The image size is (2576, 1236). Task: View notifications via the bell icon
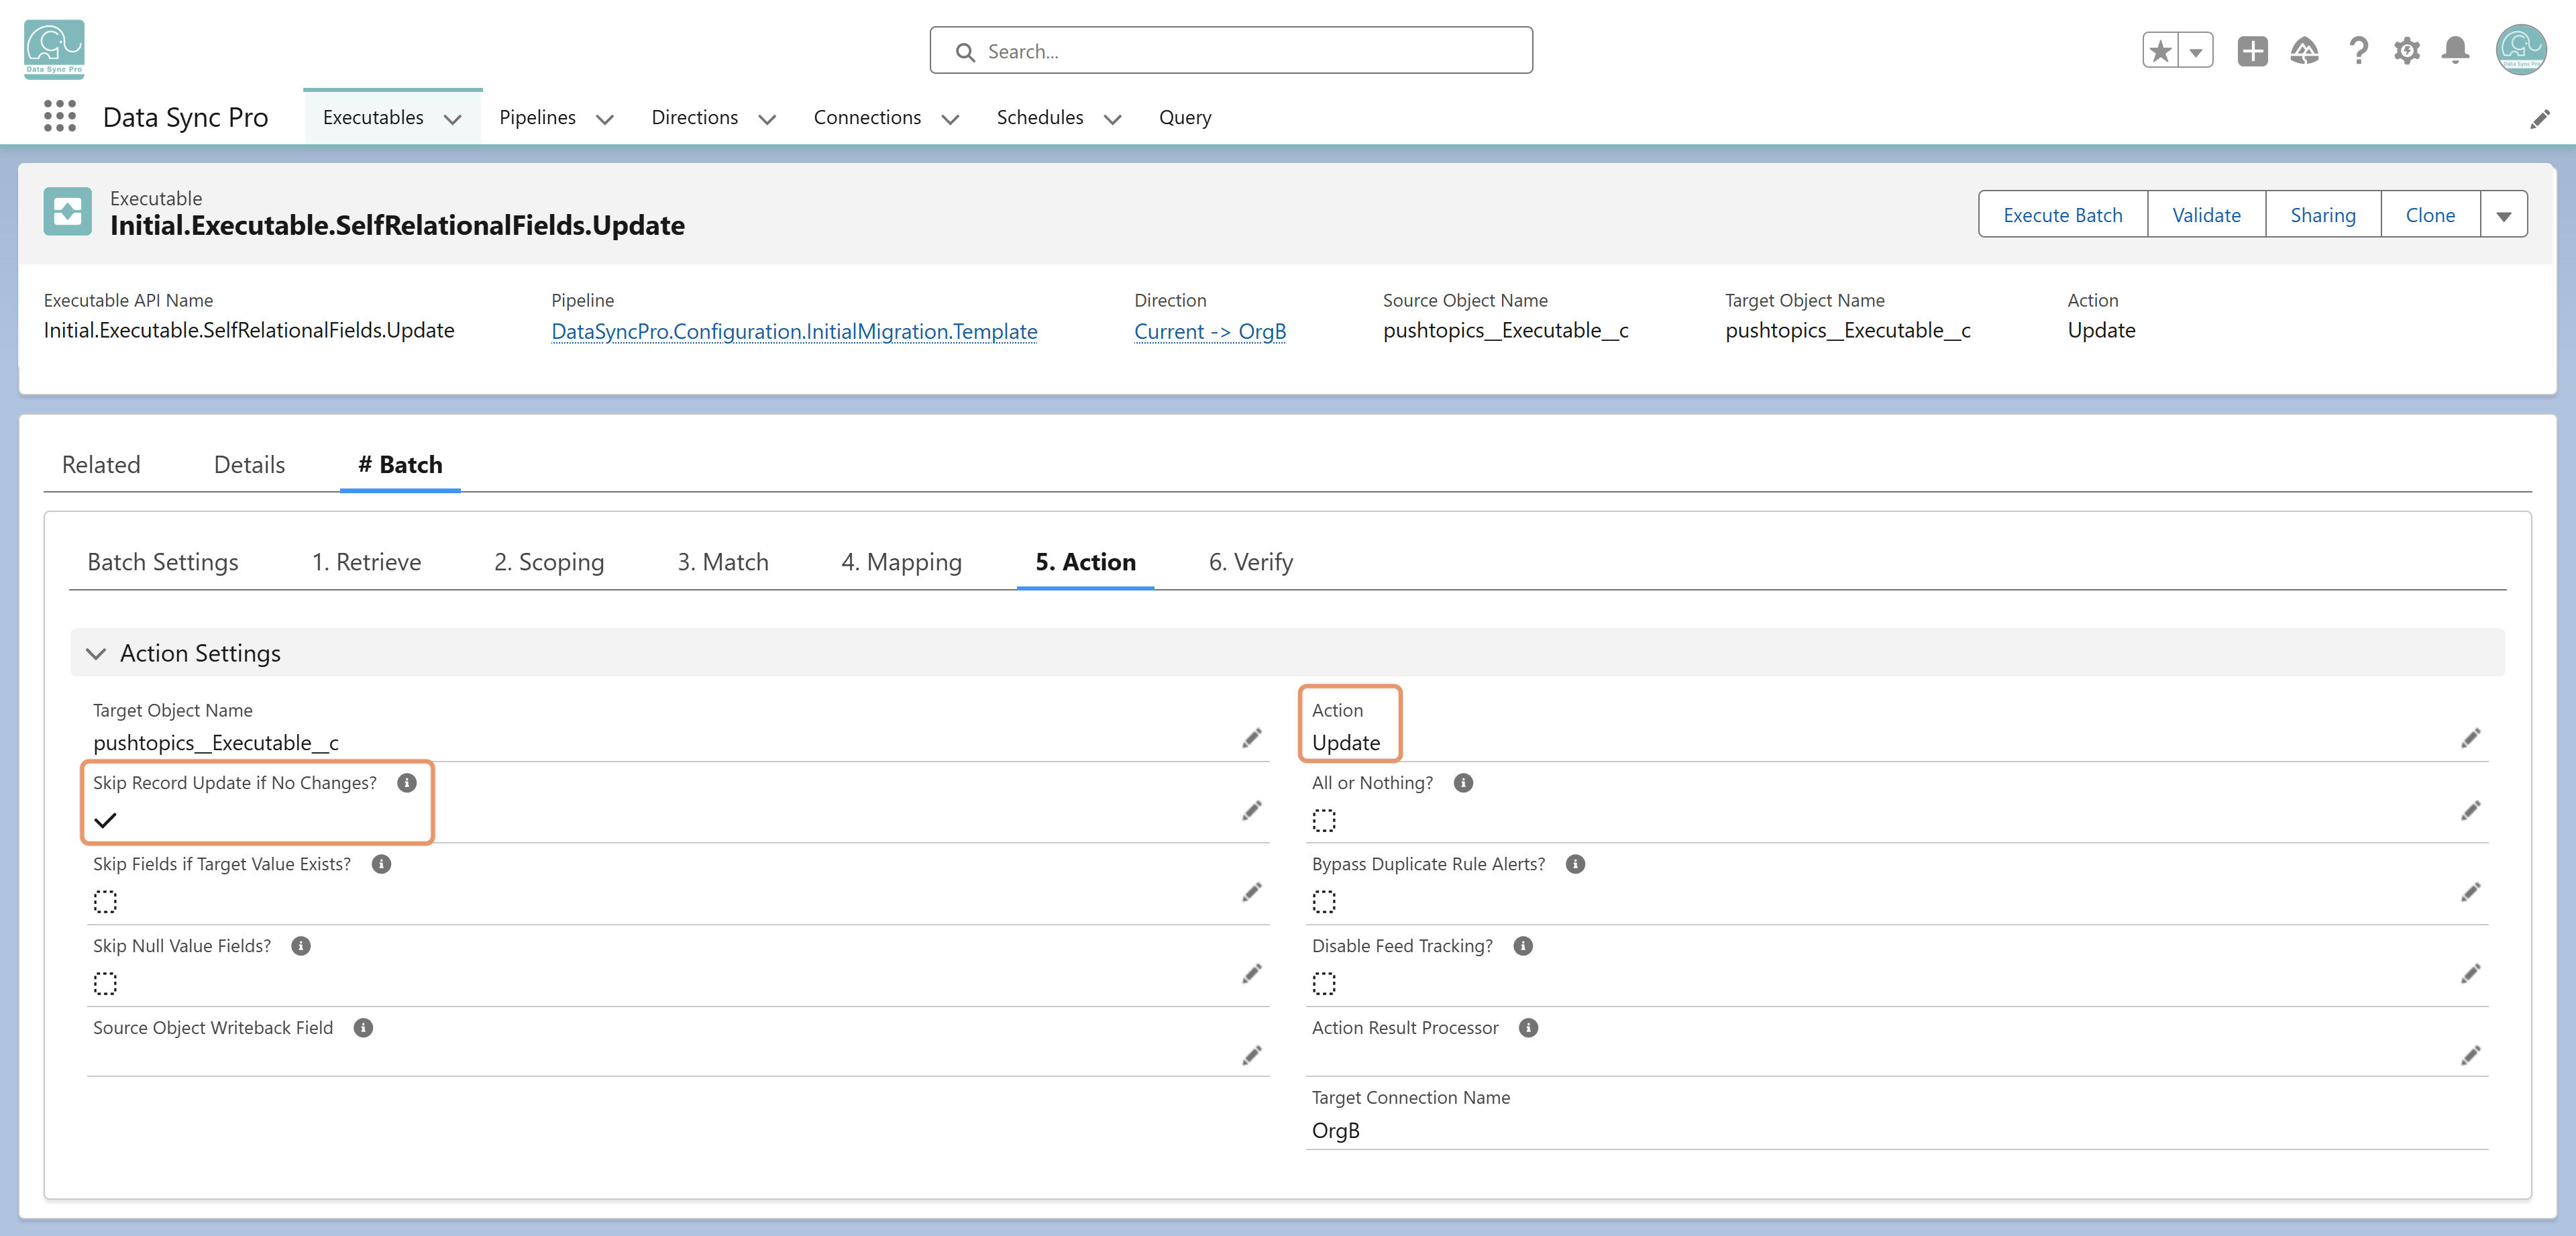(x=2455, y=51)
